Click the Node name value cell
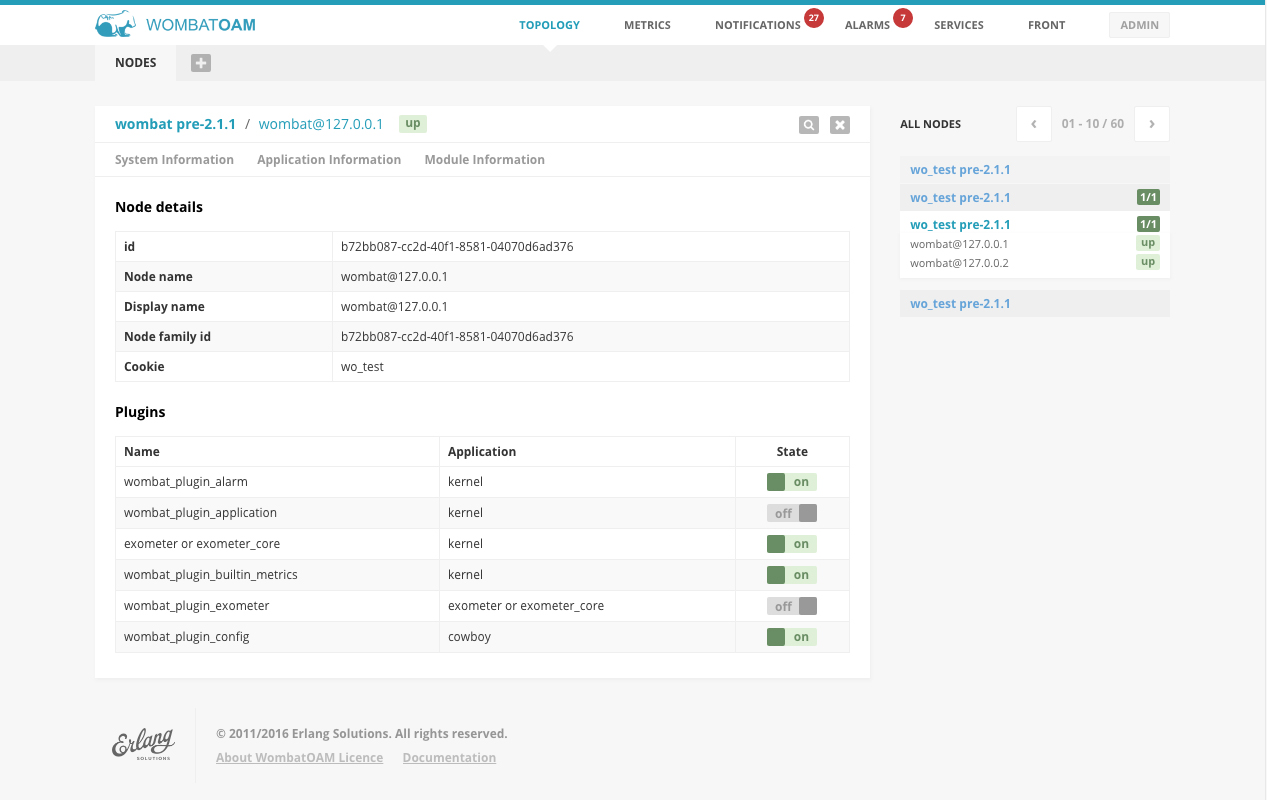1267x800 pixels. point(591,277)
